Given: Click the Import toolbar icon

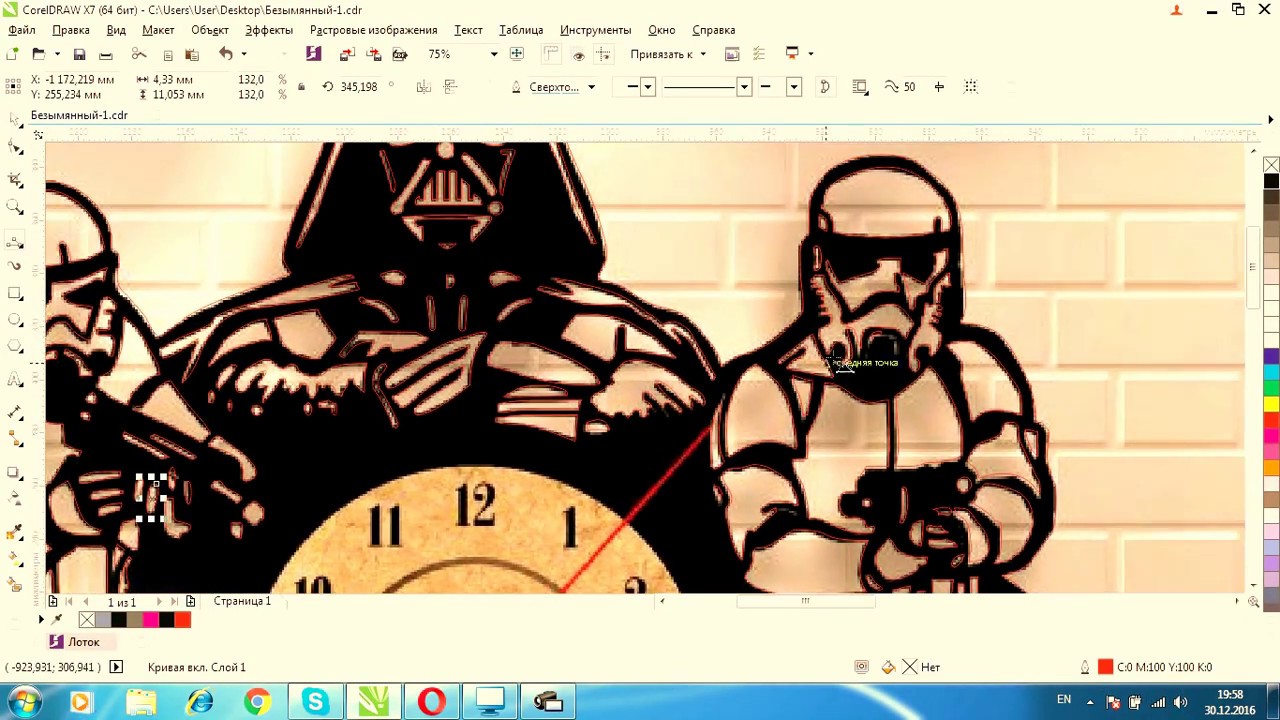Looking at the screenshot, I should [347, 54].
